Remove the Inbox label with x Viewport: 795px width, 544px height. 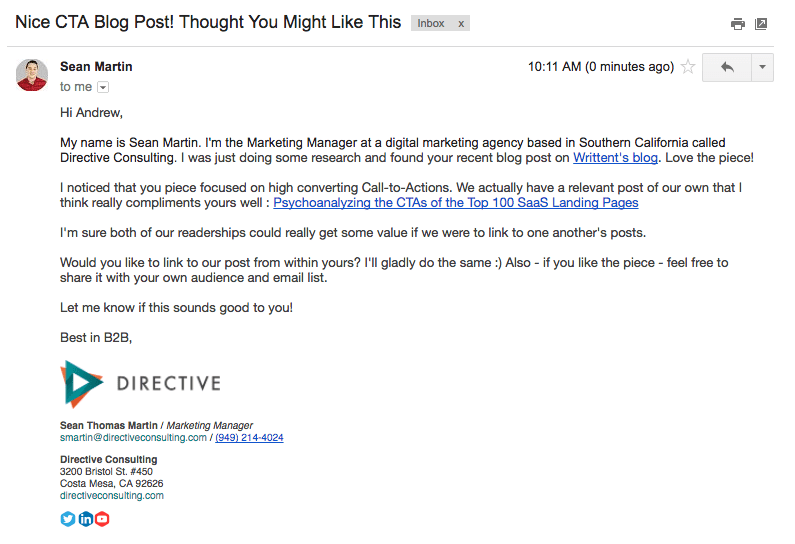coord(461,24)
